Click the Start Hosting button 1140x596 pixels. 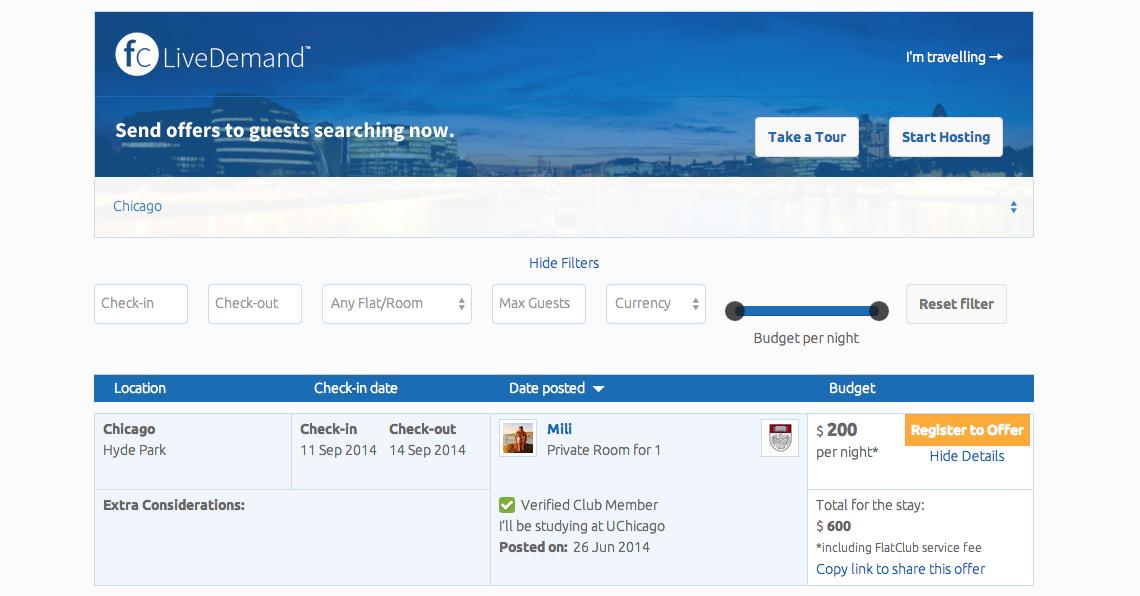[x=946, y=137]
